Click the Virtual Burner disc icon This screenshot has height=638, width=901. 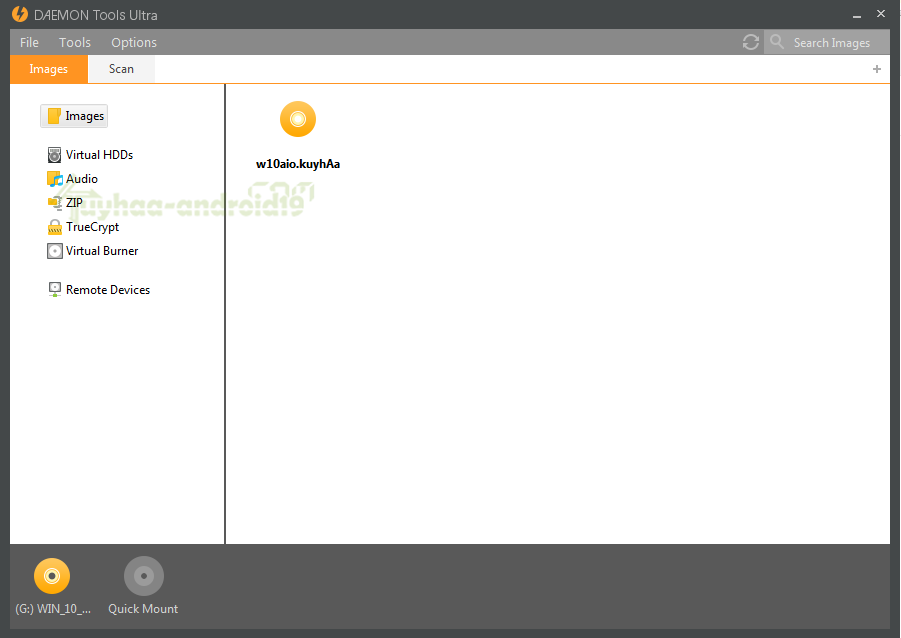tap(55, 251)
